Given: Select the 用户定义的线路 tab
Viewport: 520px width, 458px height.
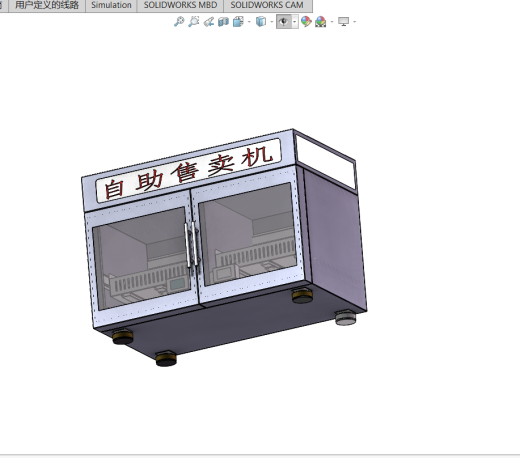Looking at the screenshot, I should coord(47,5).
